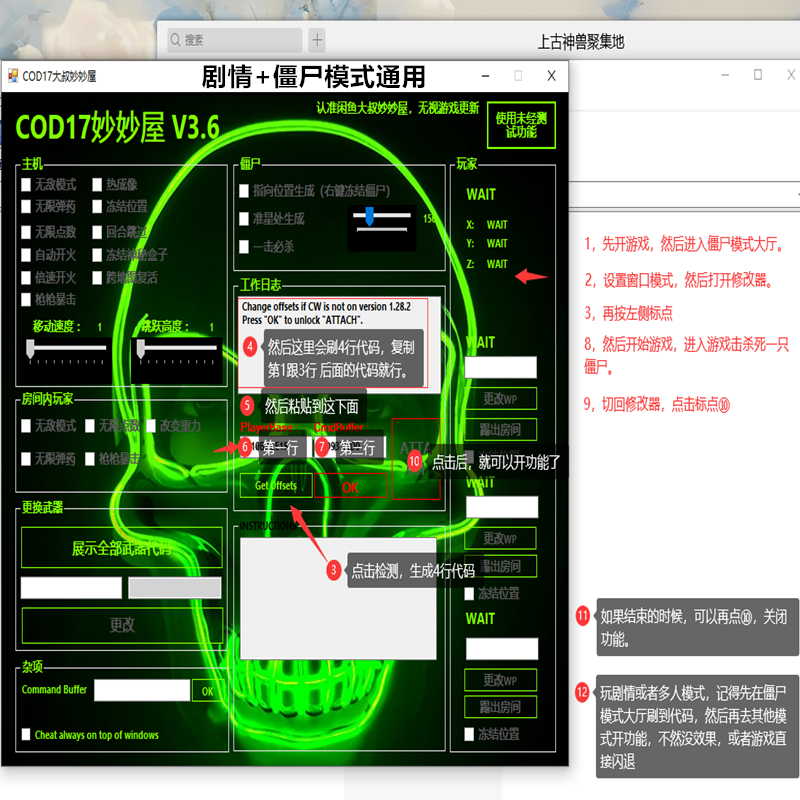
Task: Click the 'X: WAIT' coordinate readout
Action: tap(487, 225)
